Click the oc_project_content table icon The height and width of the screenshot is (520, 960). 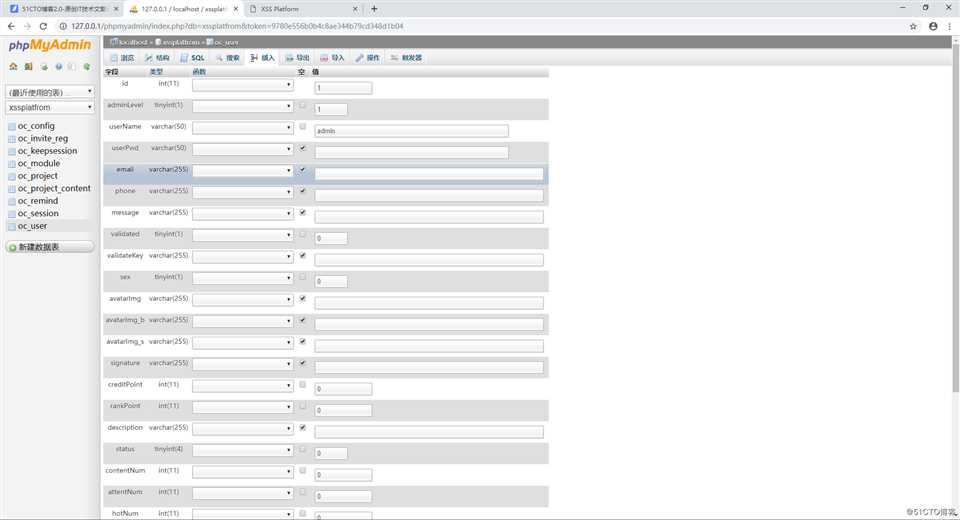(12, 189)
